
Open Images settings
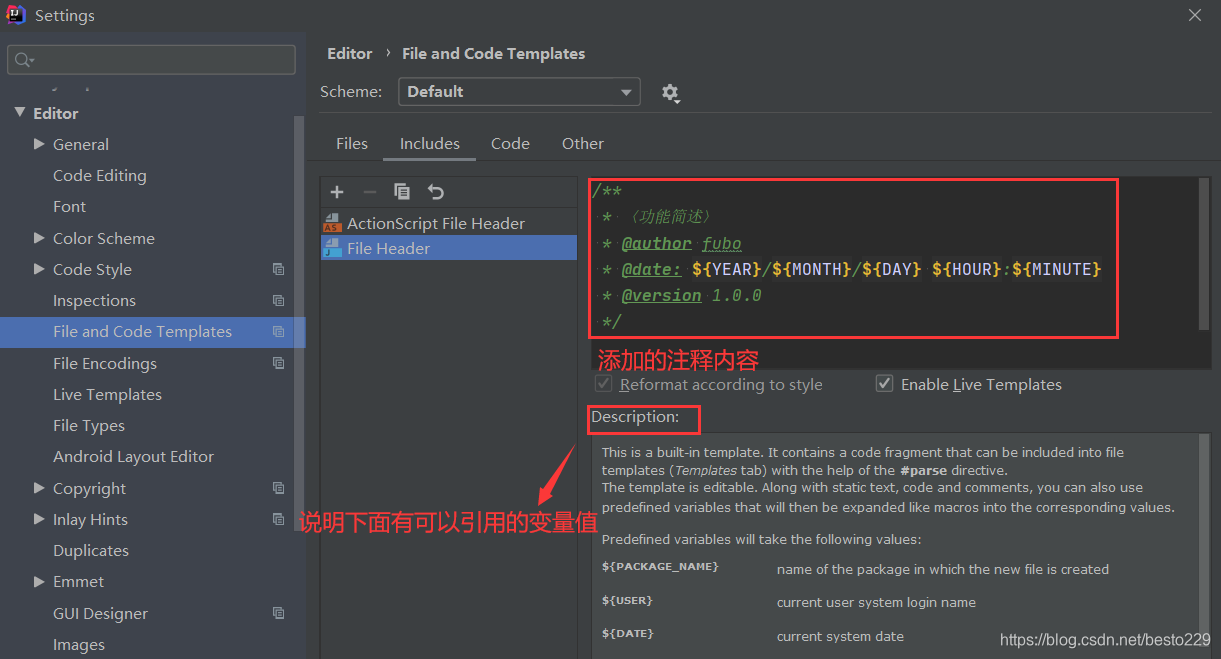pos(79,644)
